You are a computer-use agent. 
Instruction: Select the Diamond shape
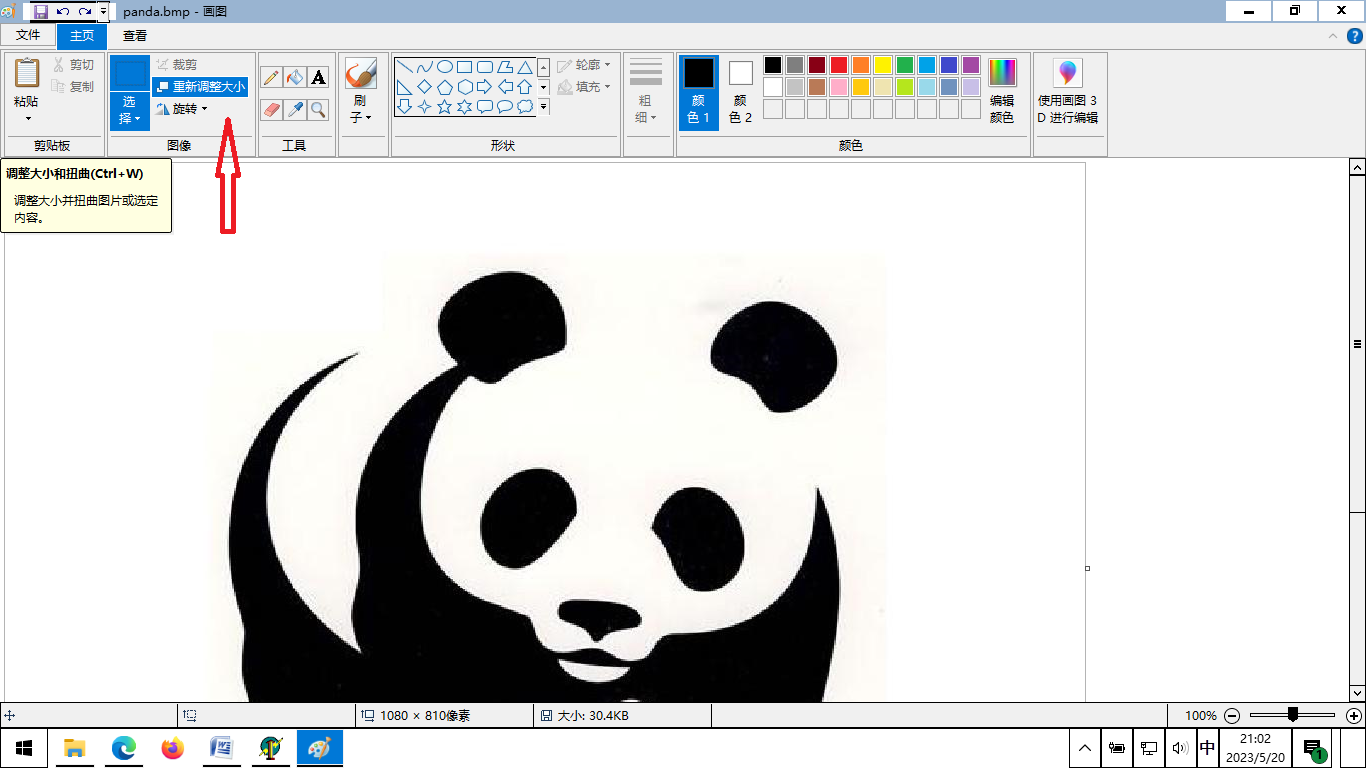click(425, 87)
